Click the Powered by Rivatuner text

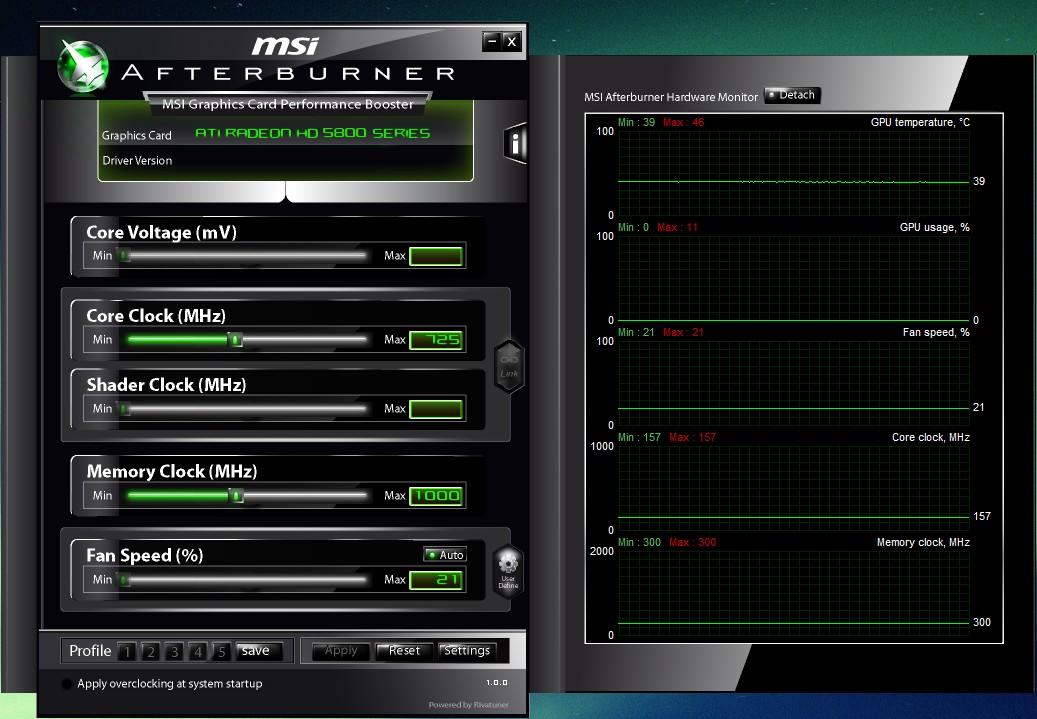469,705
